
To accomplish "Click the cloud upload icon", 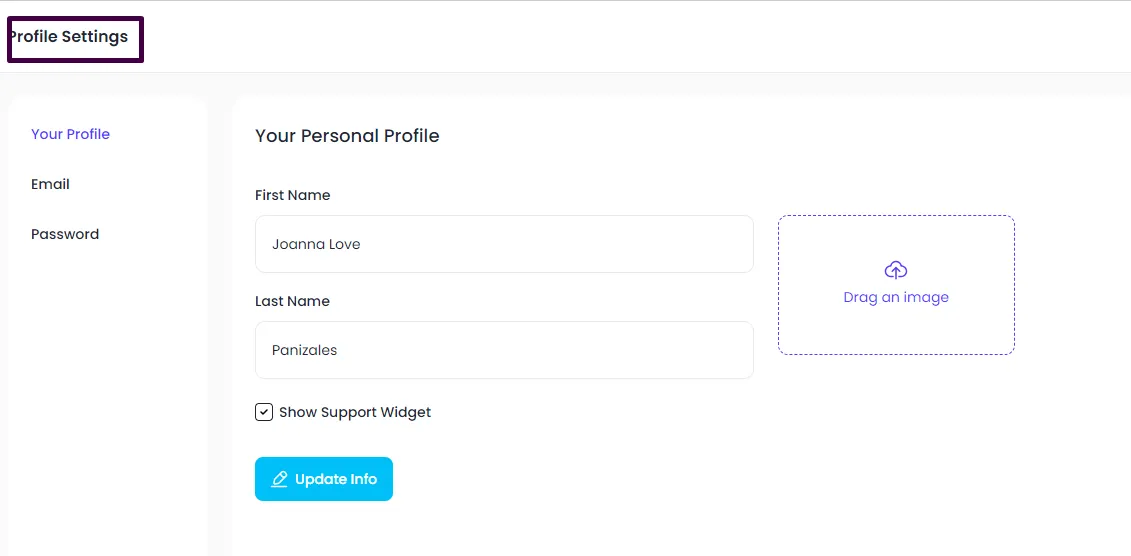I will pyautogui.click(x=896, y=270).
